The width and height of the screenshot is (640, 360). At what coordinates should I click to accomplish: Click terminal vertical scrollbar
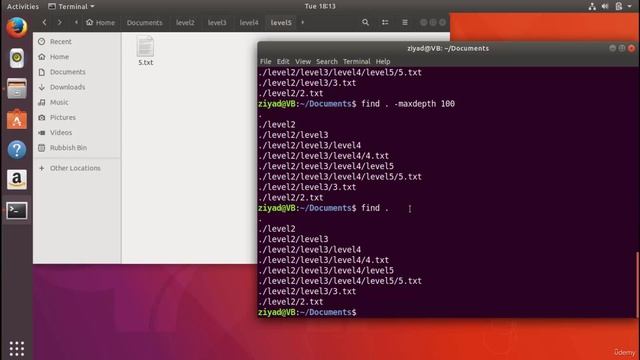[637, 284]
